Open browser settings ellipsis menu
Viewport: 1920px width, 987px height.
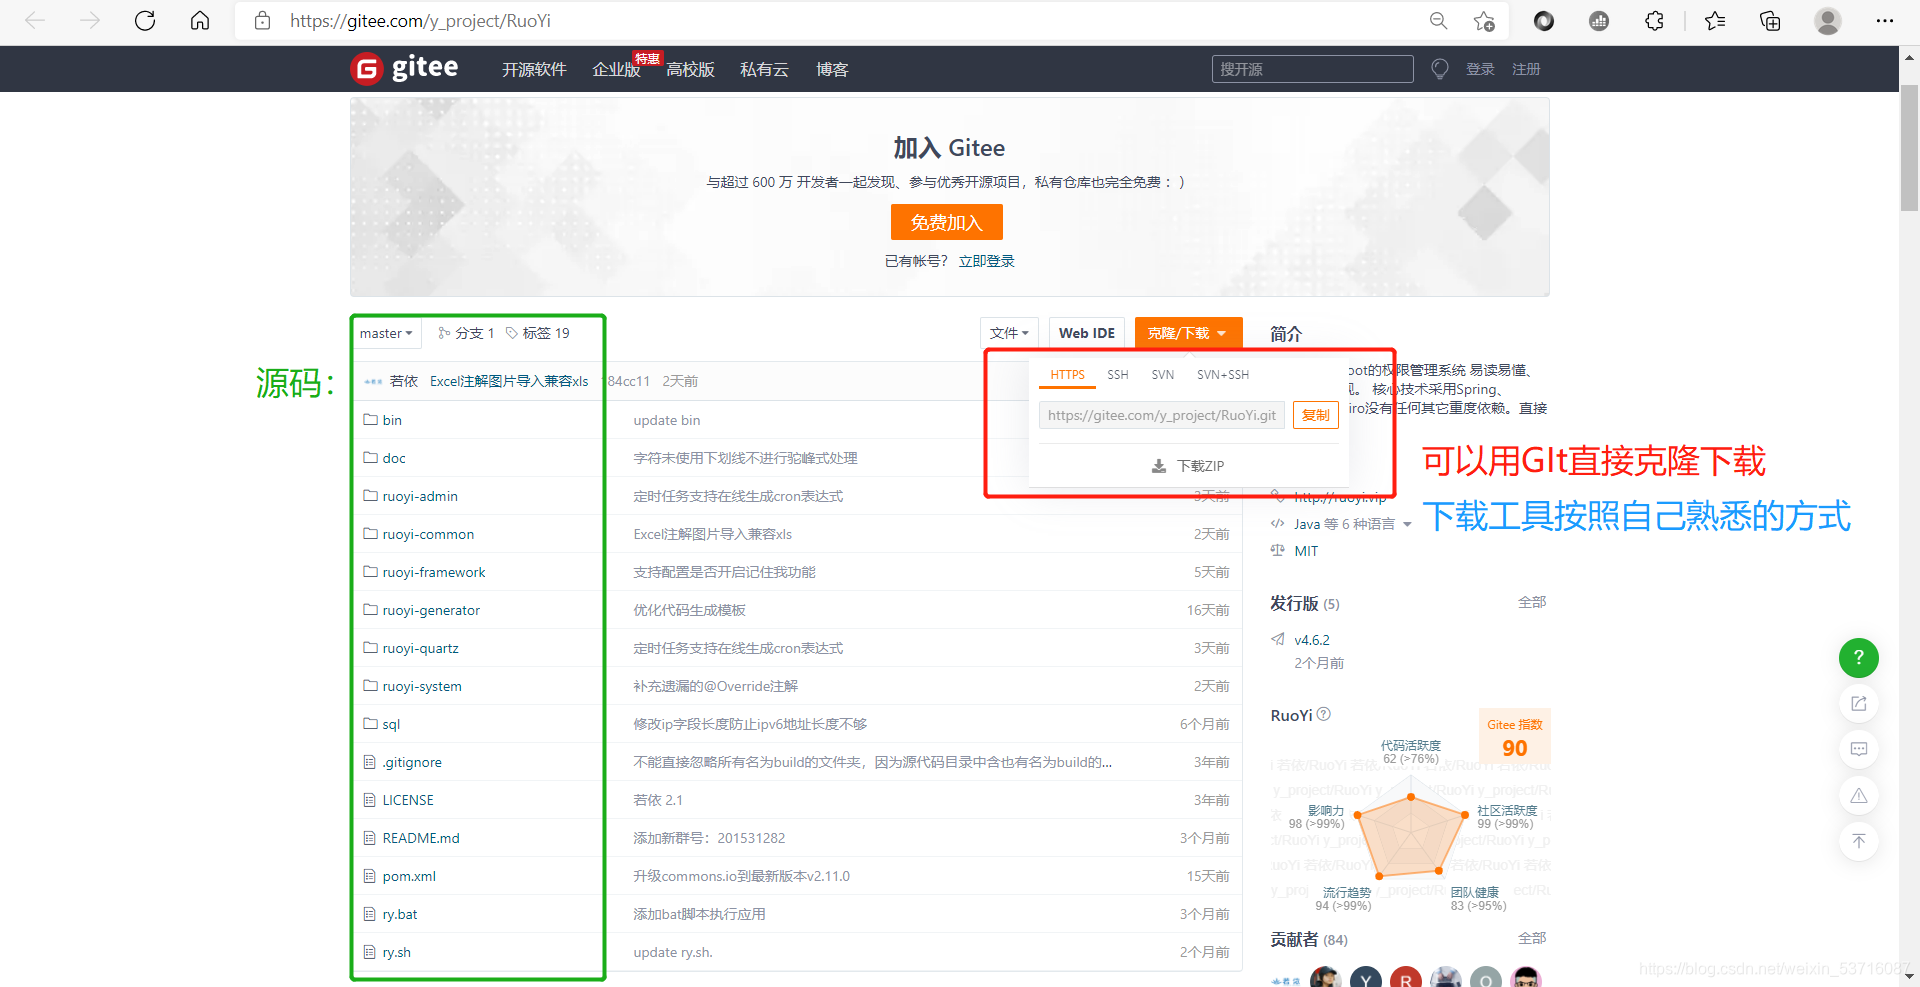click(1885, 21)
